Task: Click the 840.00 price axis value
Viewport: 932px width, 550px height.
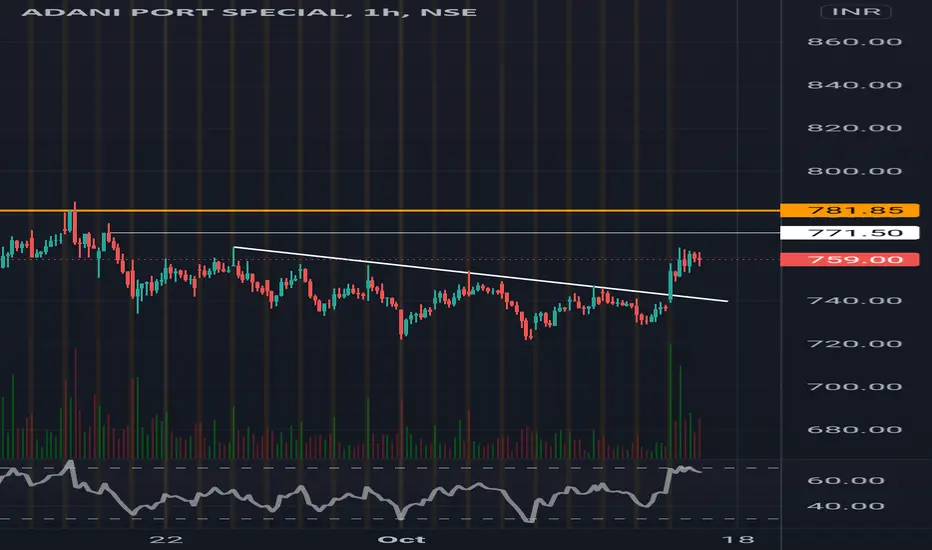Action: pos(854,85)
